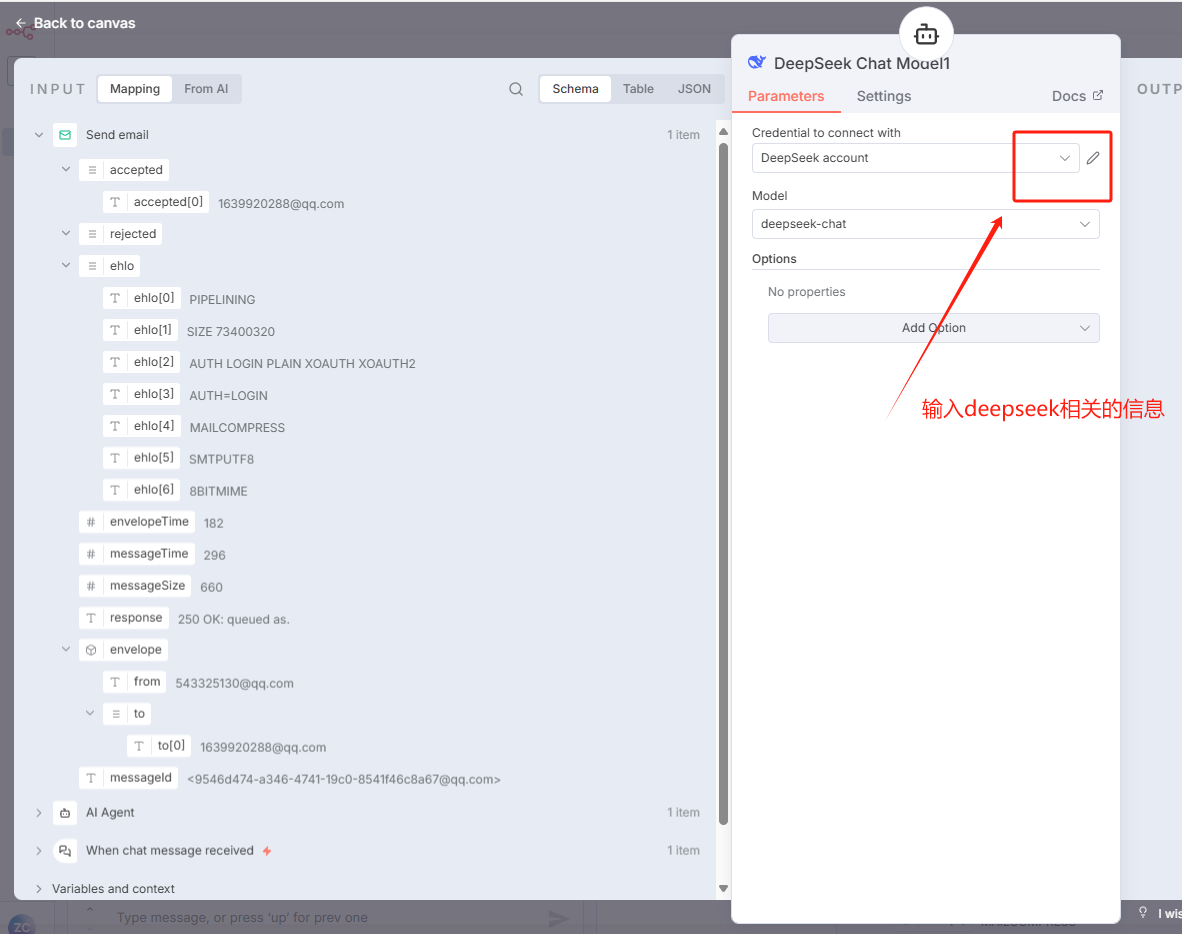Viewport: 1182px width, 934px height.
Task: Go back to canvas arrow
Action: click(21, 23)
